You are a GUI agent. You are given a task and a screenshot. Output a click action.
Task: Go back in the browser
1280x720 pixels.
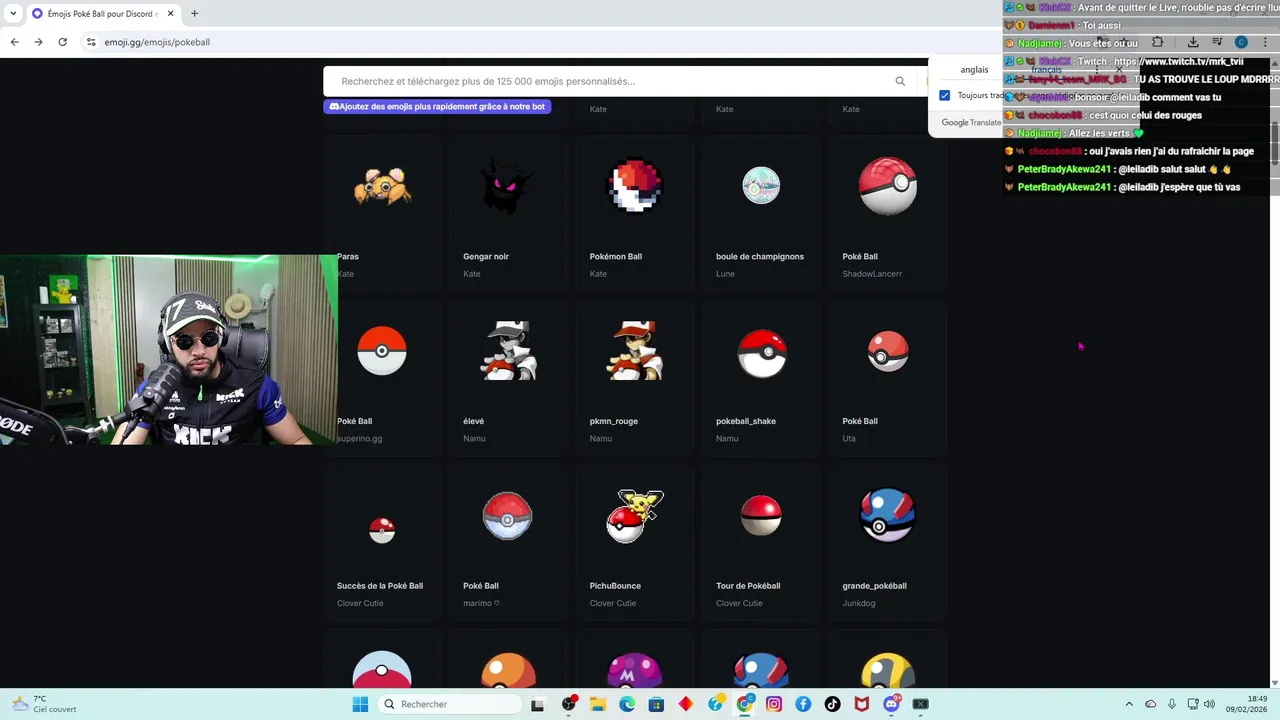(14, 42)
